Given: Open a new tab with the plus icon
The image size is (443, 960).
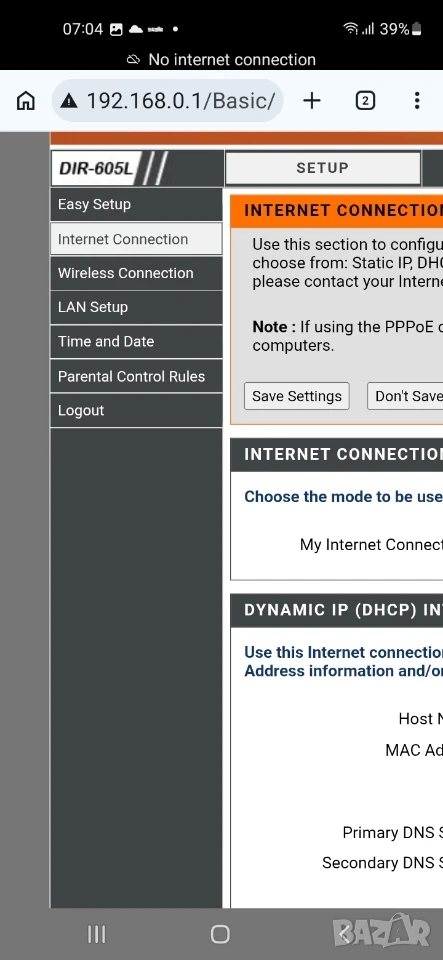Looking at the screenshot, I should (312, 101).
